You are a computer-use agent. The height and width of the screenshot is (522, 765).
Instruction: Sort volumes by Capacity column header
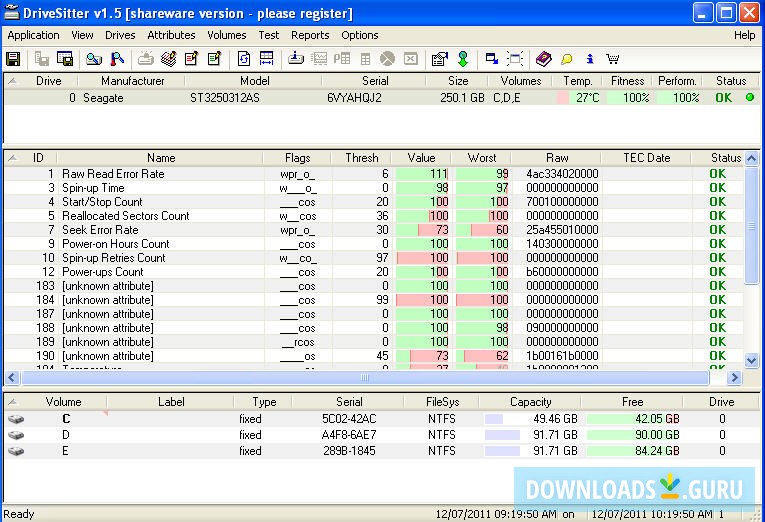point(530,402)
